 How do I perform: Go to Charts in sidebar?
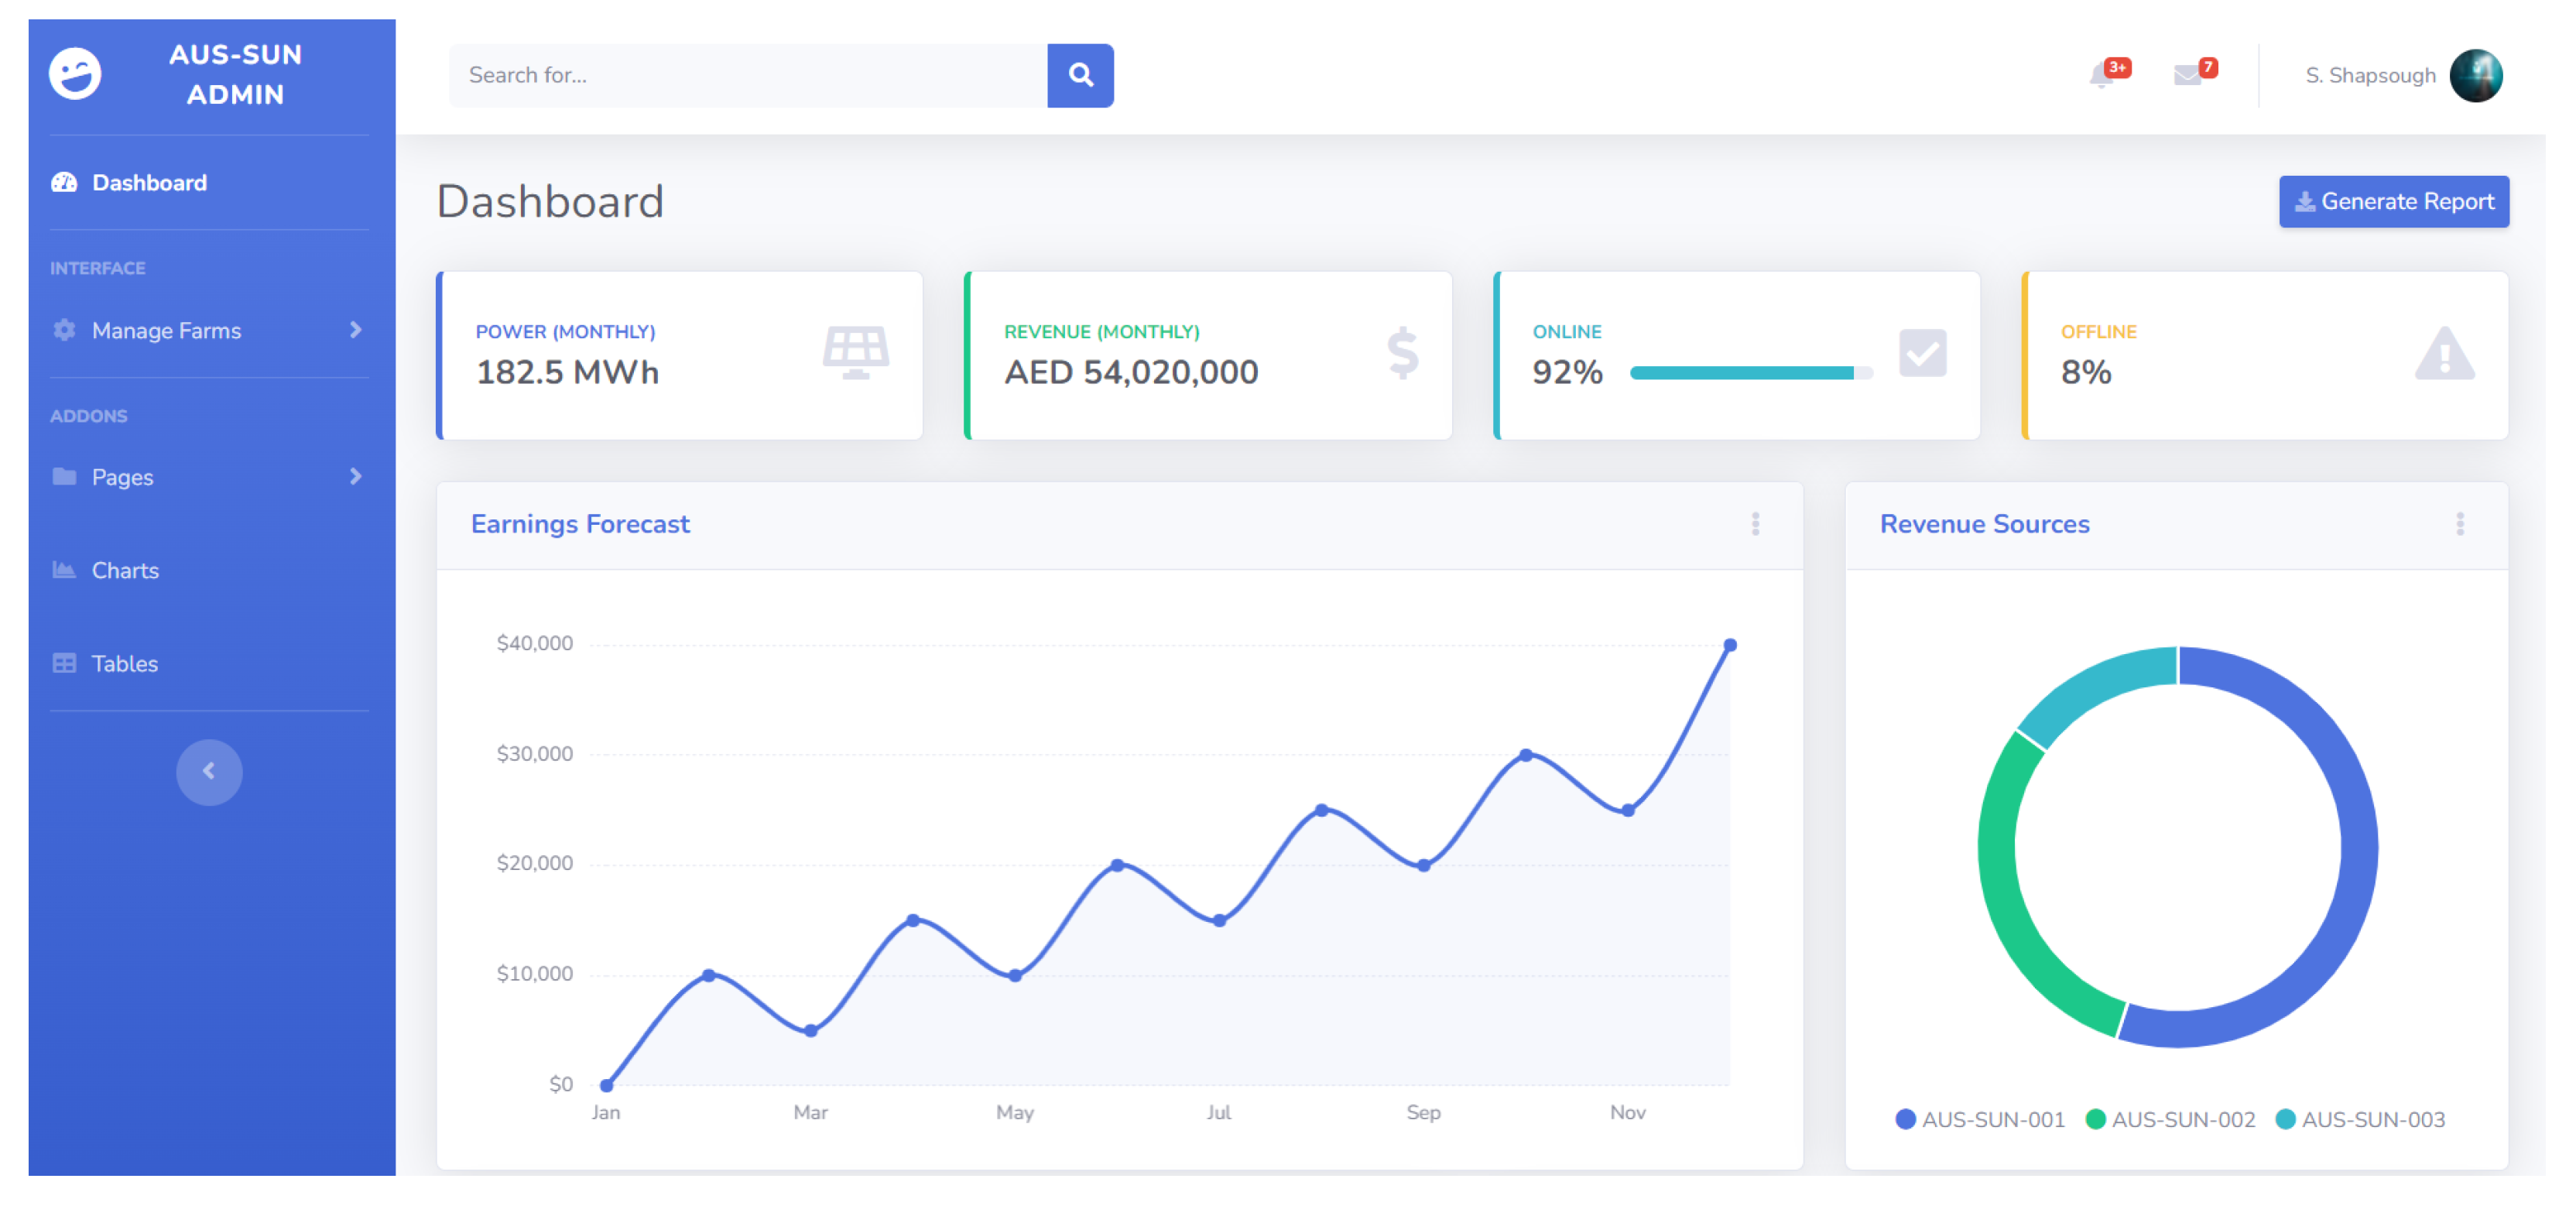point(125,570)
